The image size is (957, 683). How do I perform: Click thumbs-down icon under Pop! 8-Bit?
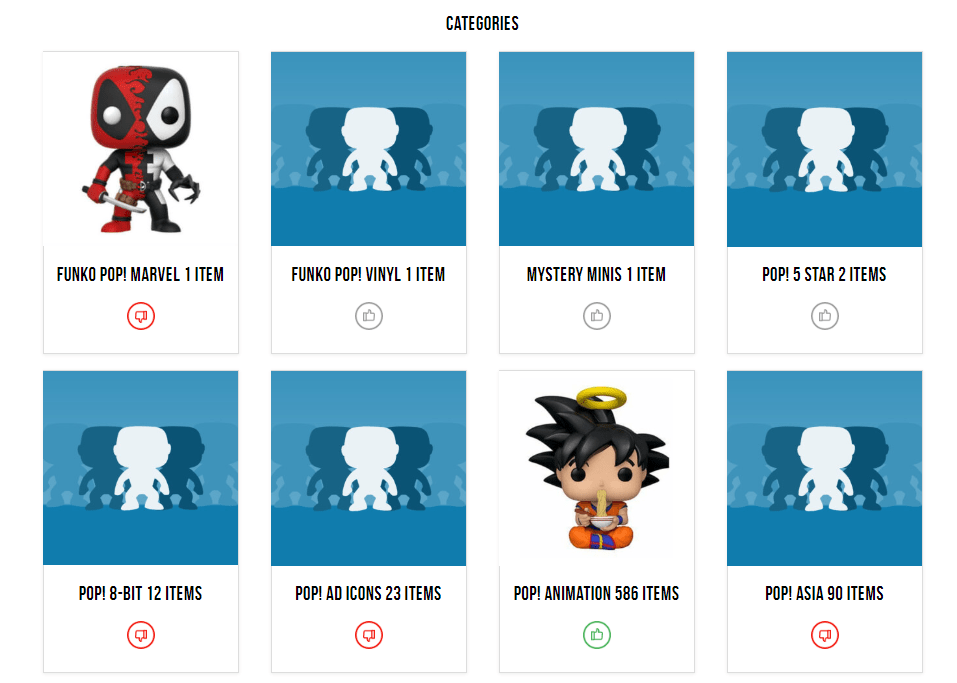[141, 635]
